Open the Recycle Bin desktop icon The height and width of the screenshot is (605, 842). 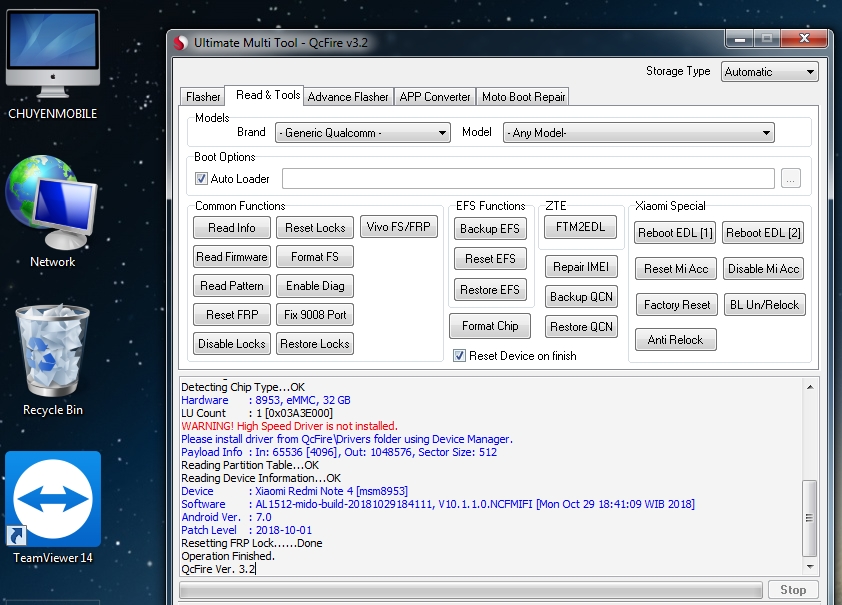(x=53, y=360)
